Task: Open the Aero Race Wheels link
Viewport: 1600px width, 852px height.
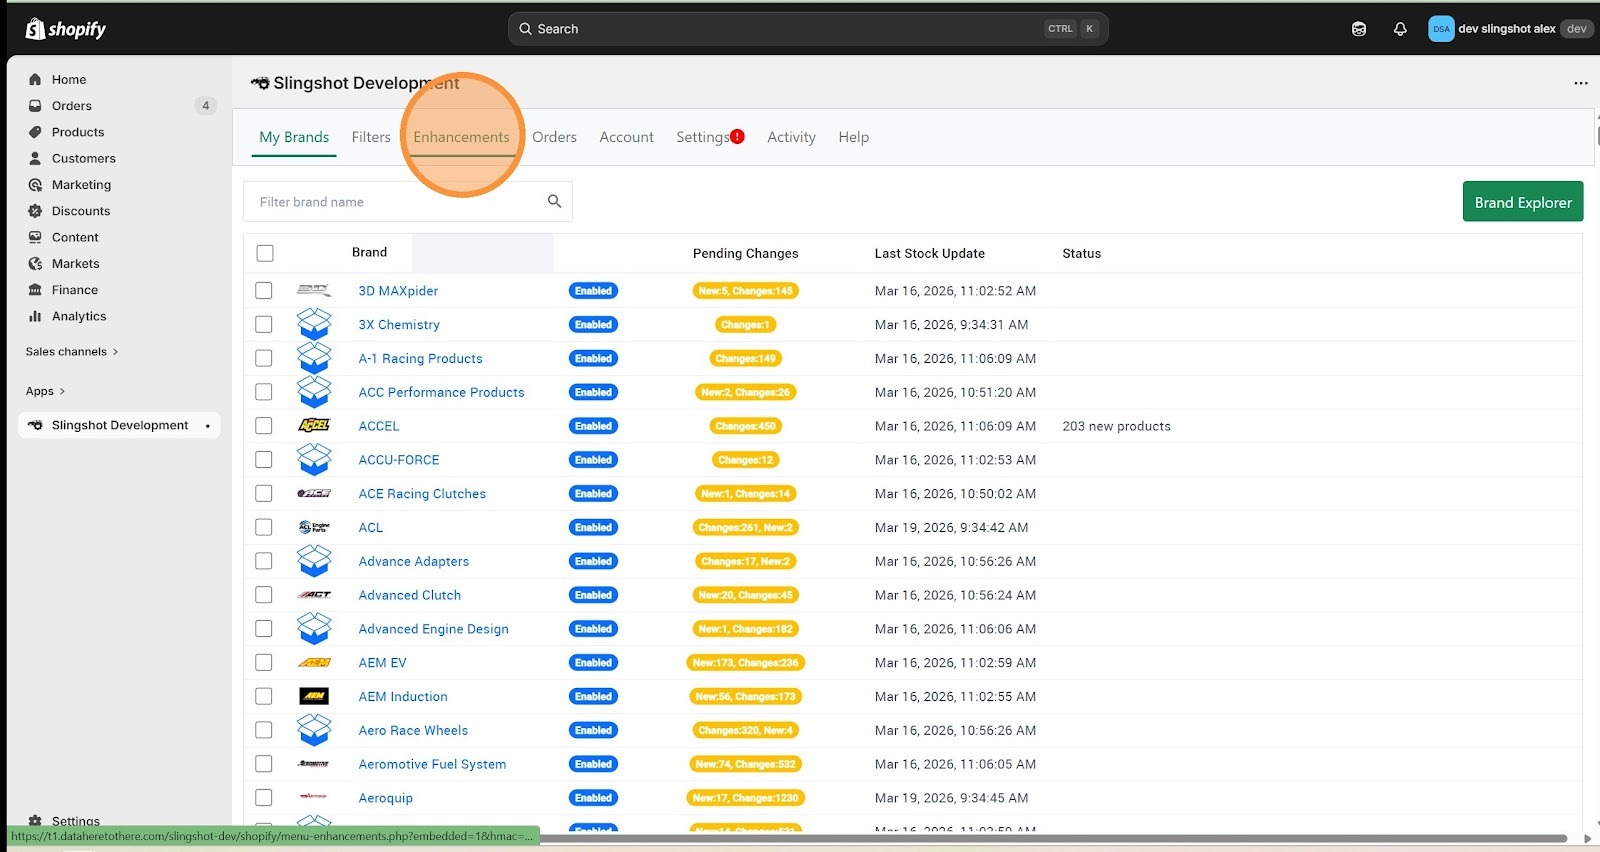Action: pyautogui.click(x=413, y=730)
